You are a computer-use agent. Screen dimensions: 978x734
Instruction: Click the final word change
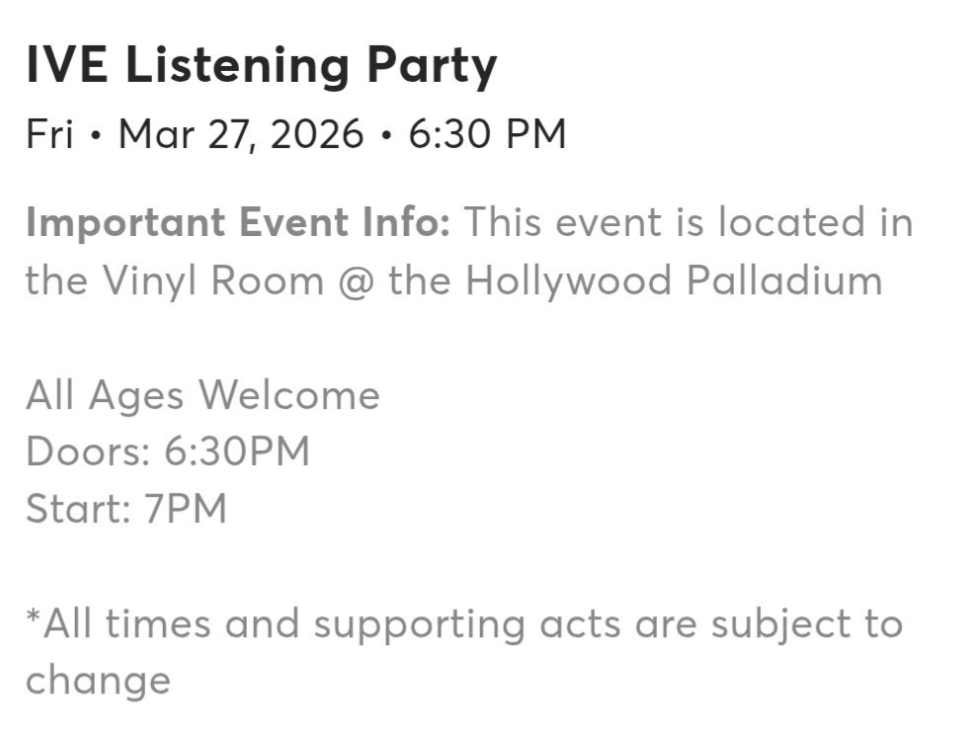[98, 681]
